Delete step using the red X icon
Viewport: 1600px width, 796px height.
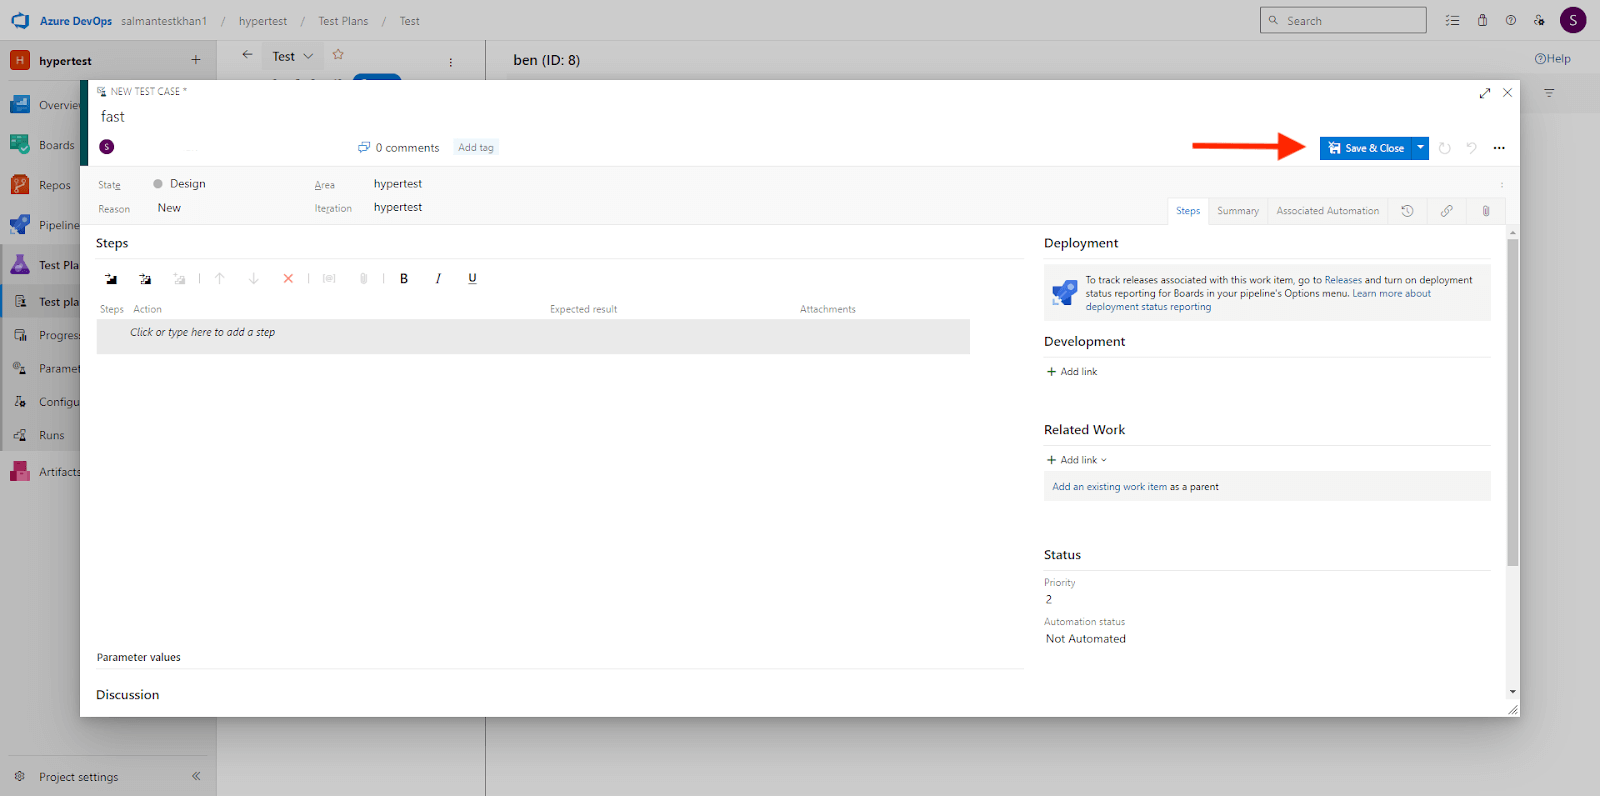click(x=288, y=279)
